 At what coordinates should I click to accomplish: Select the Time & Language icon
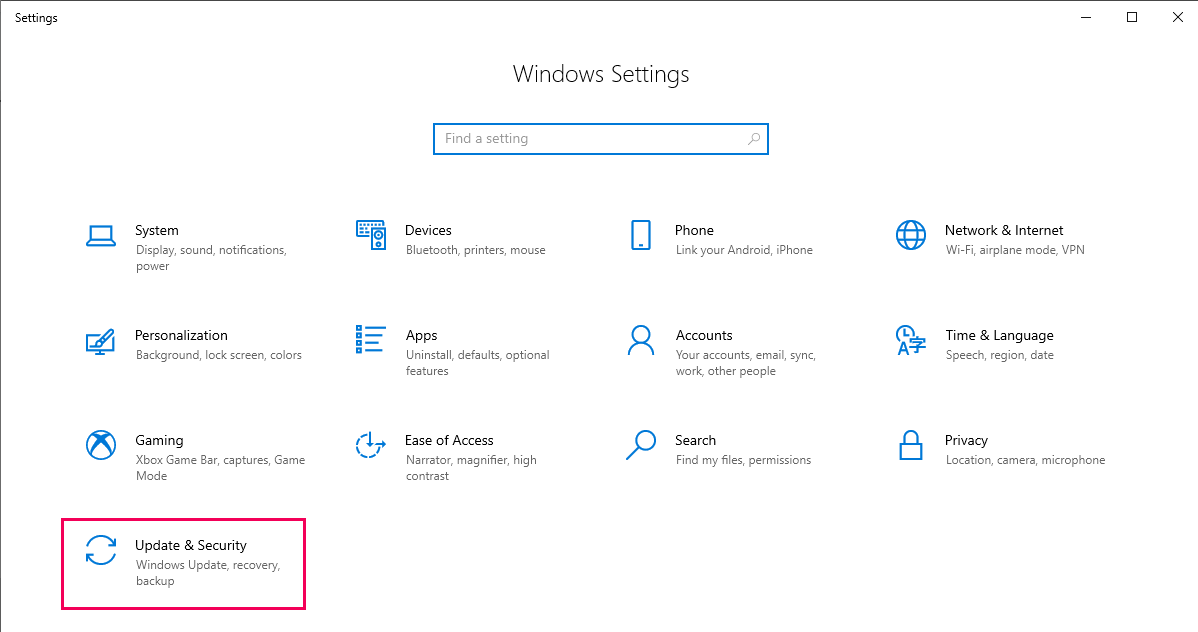pos(911,340)
